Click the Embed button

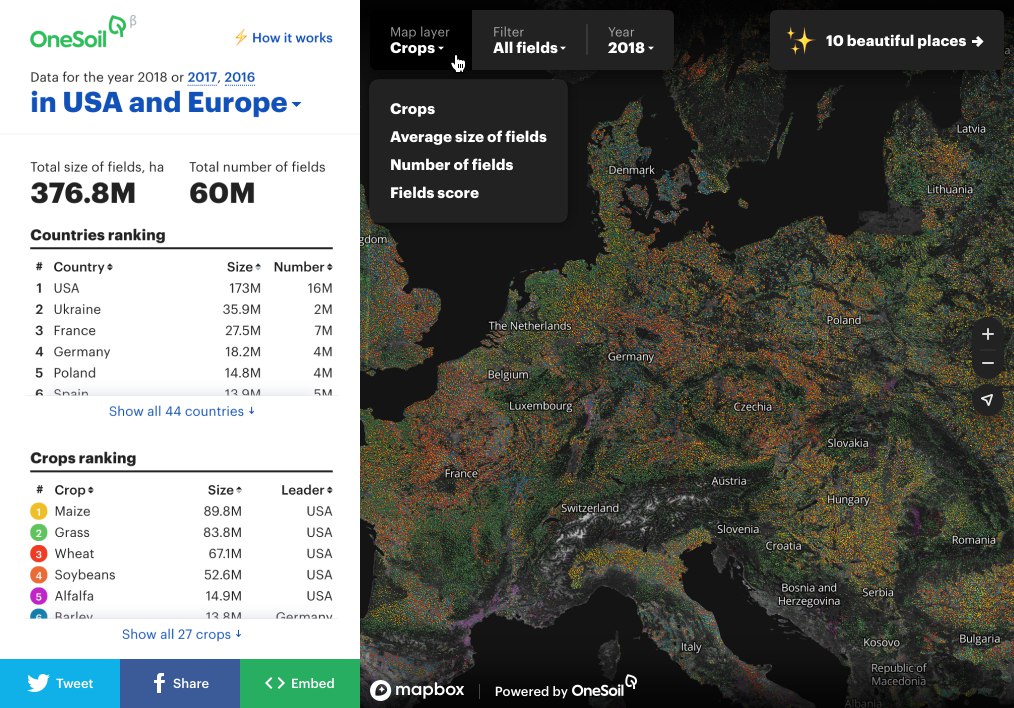pyautogui.click(x=300, y=683)
